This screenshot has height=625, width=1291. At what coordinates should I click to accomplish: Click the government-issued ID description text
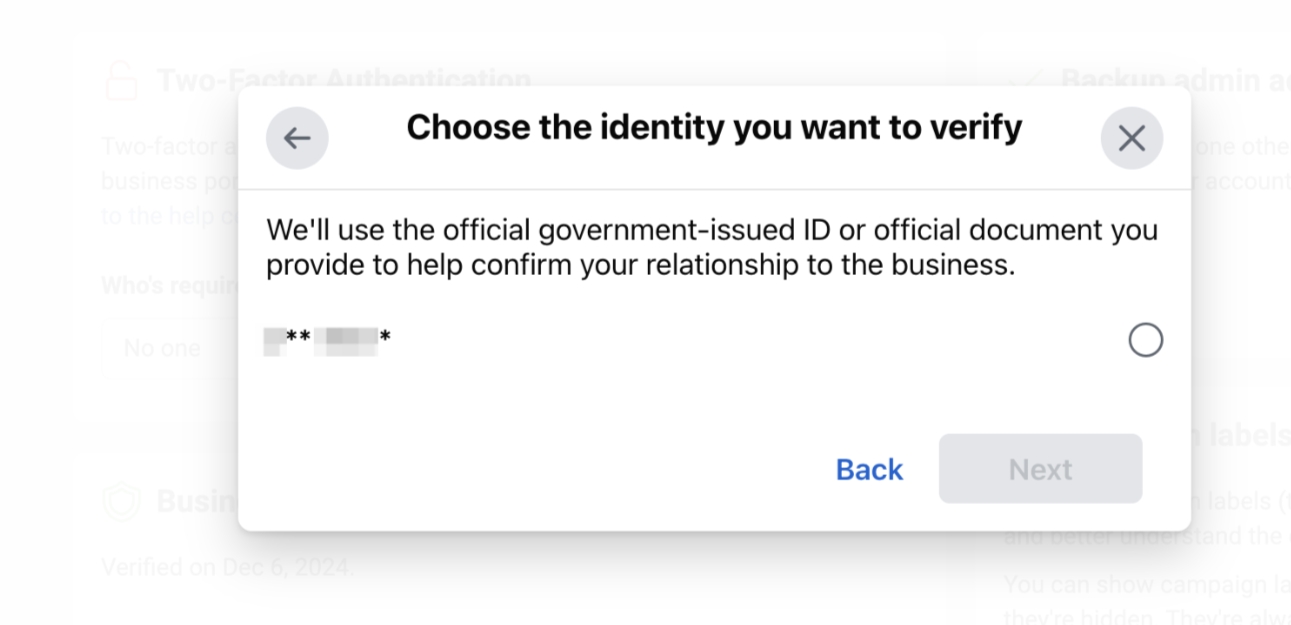[711, 248]
